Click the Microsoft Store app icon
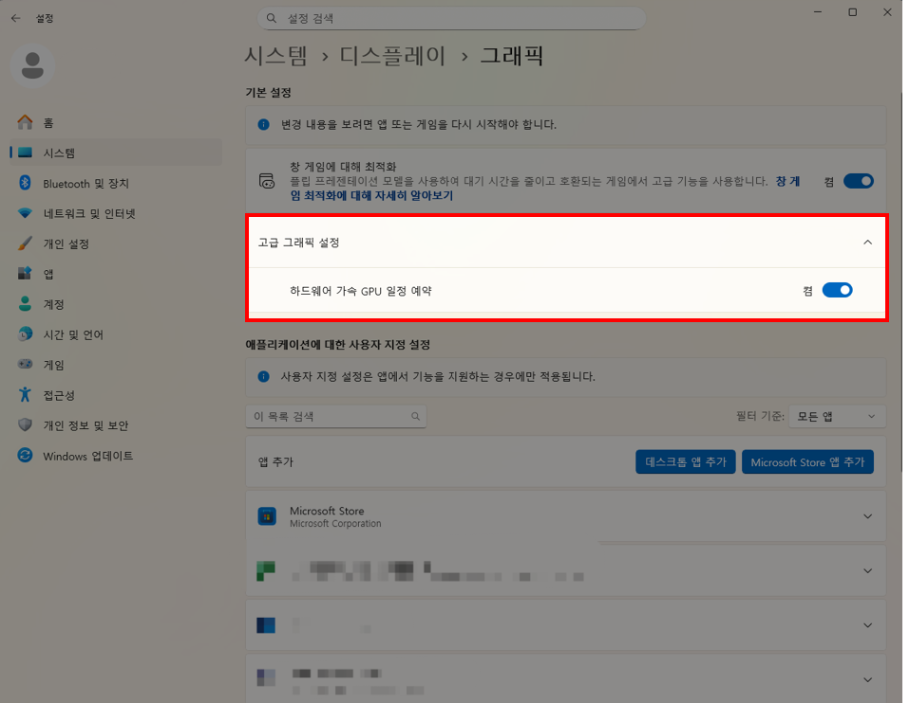903x703 pixels. (x=266, y=516)
